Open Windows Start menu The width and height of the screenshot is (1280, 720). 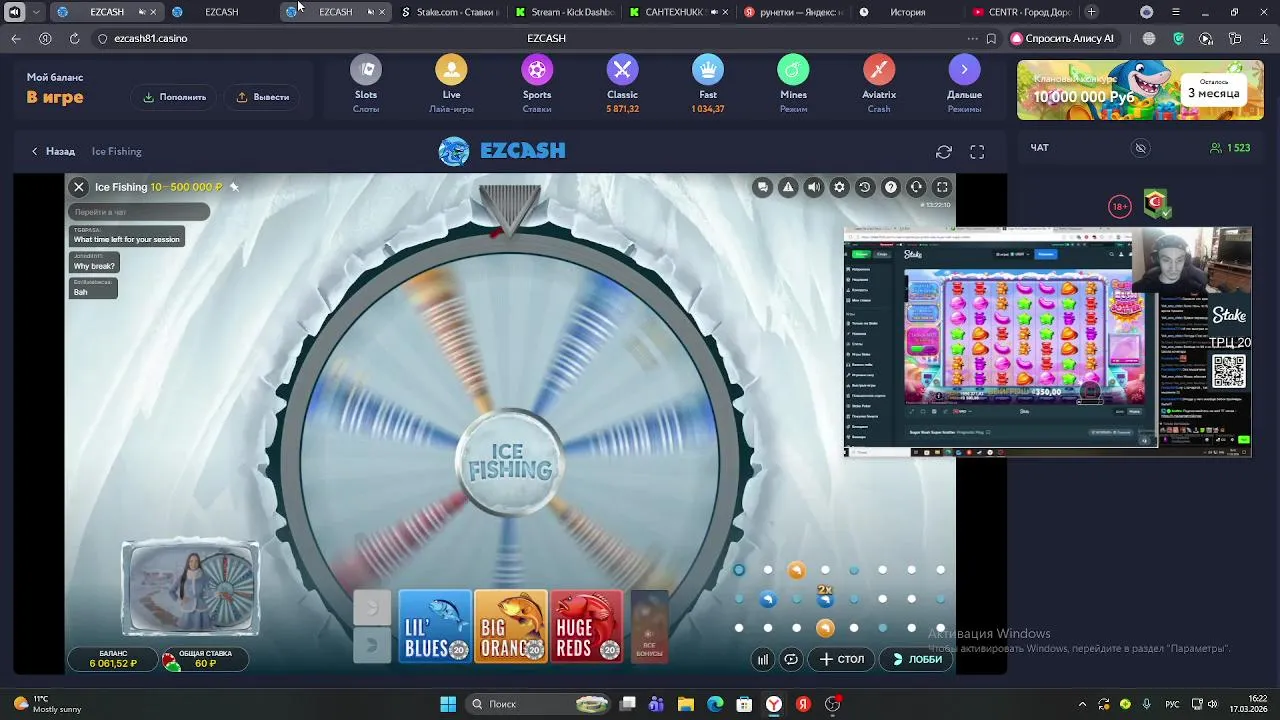click(x=448, y=704)
